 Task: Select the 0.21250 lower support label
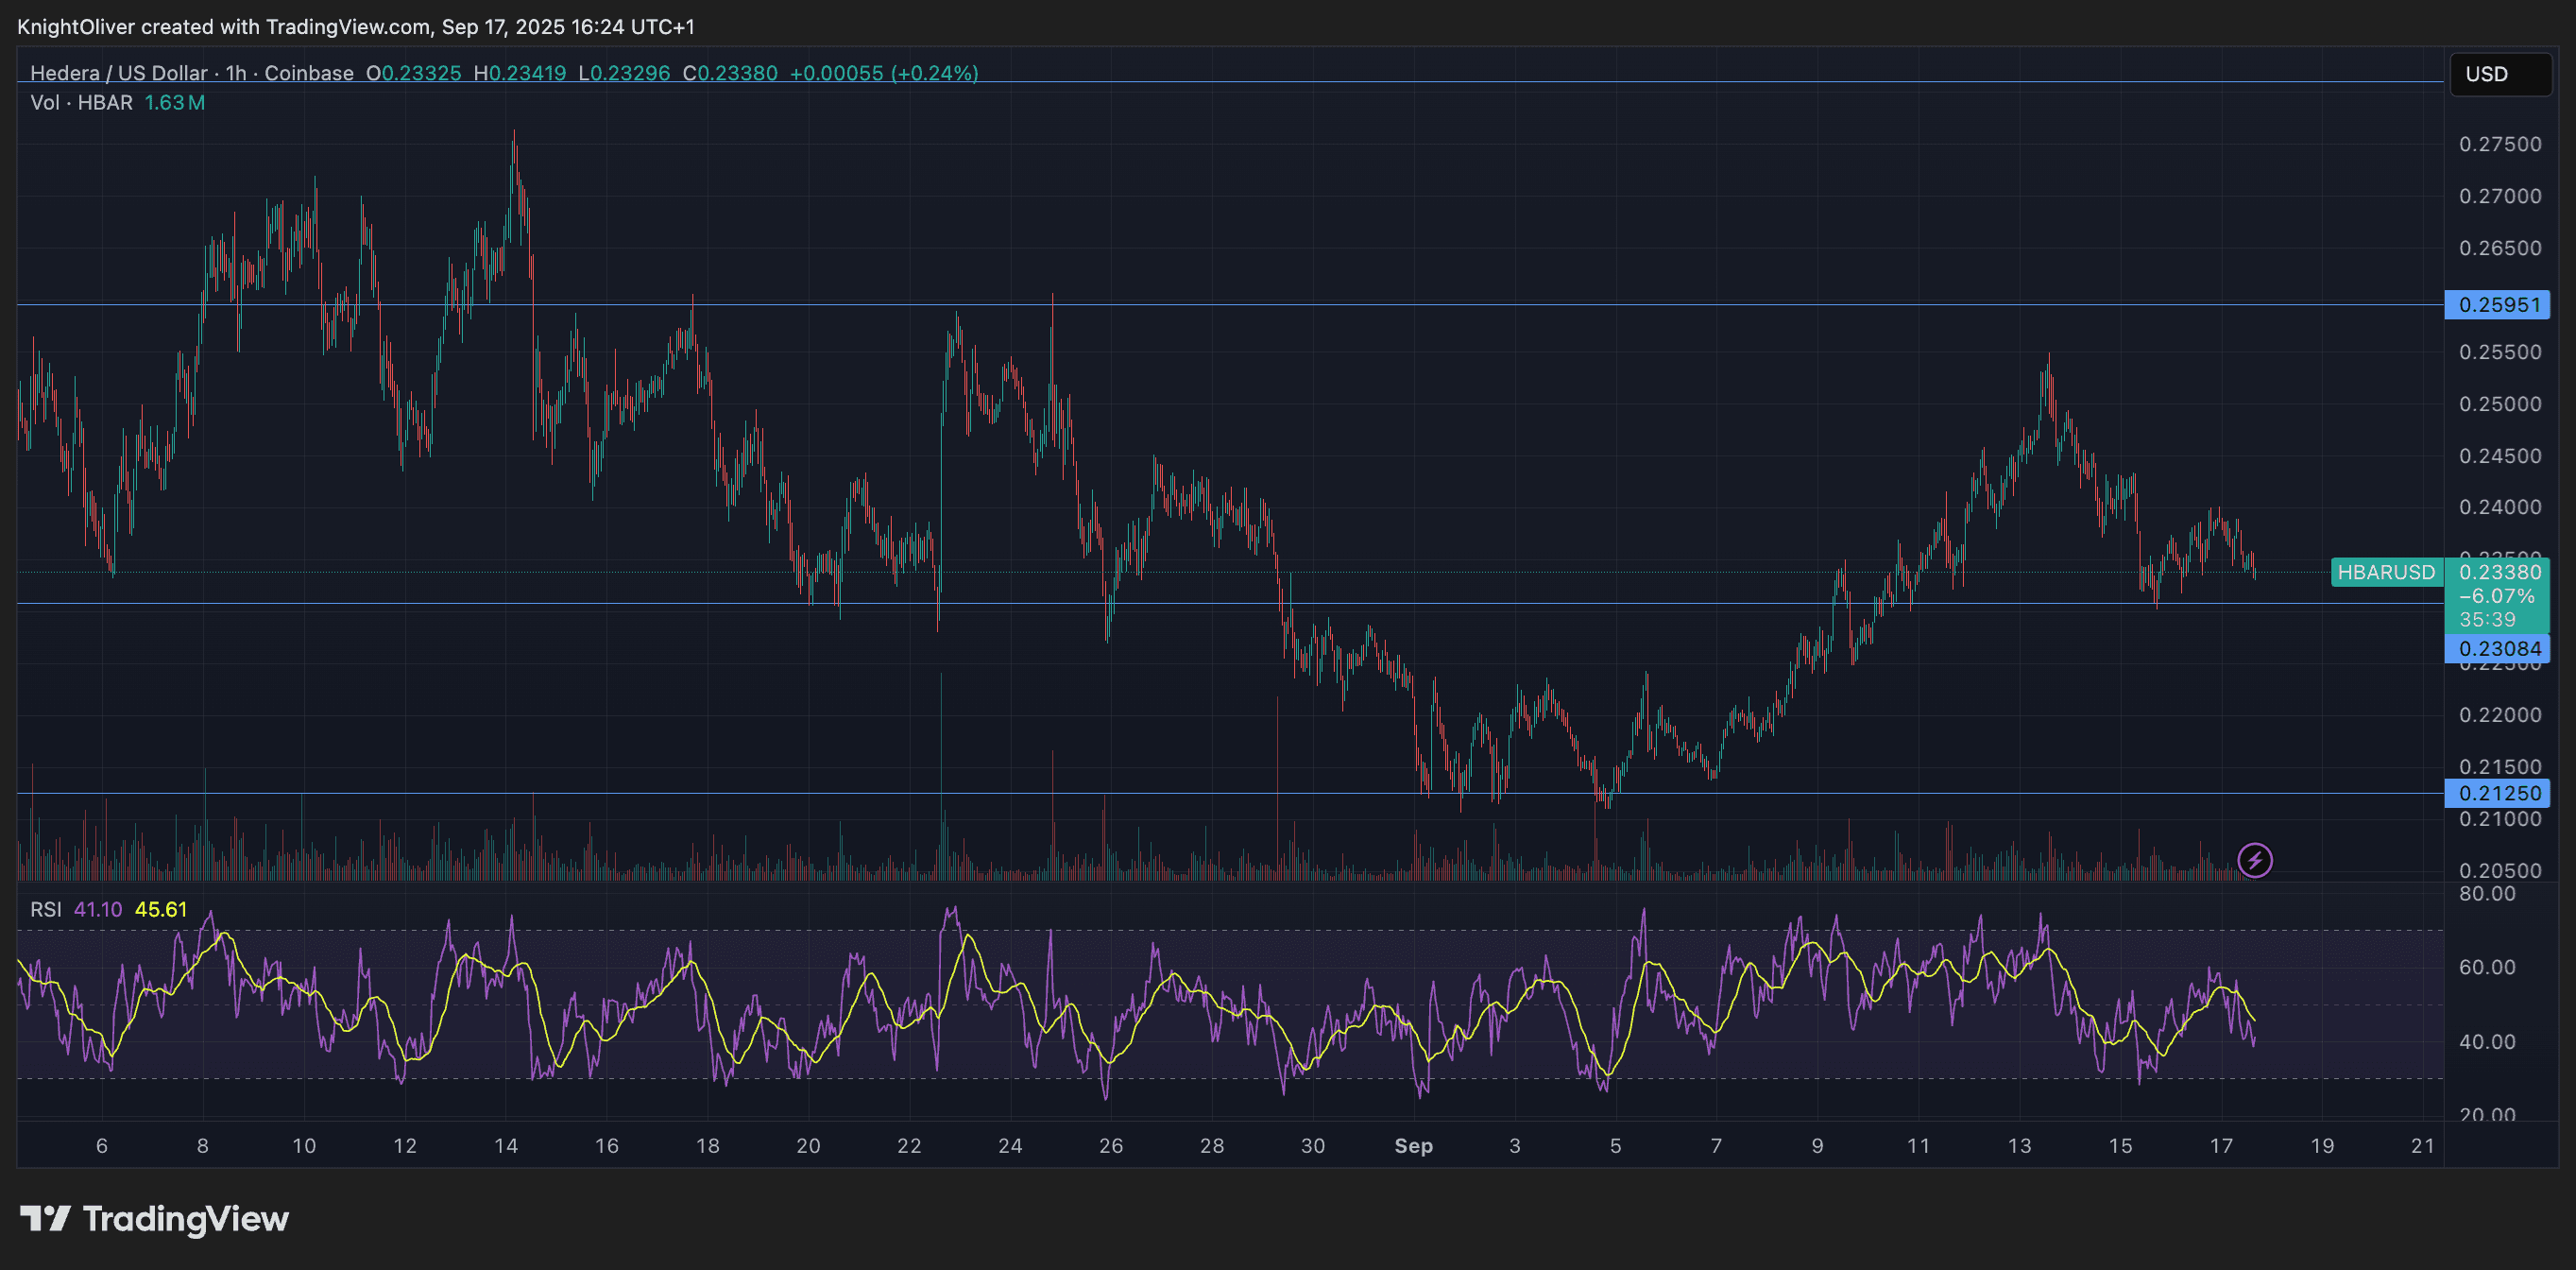(x=2497, y=793)
